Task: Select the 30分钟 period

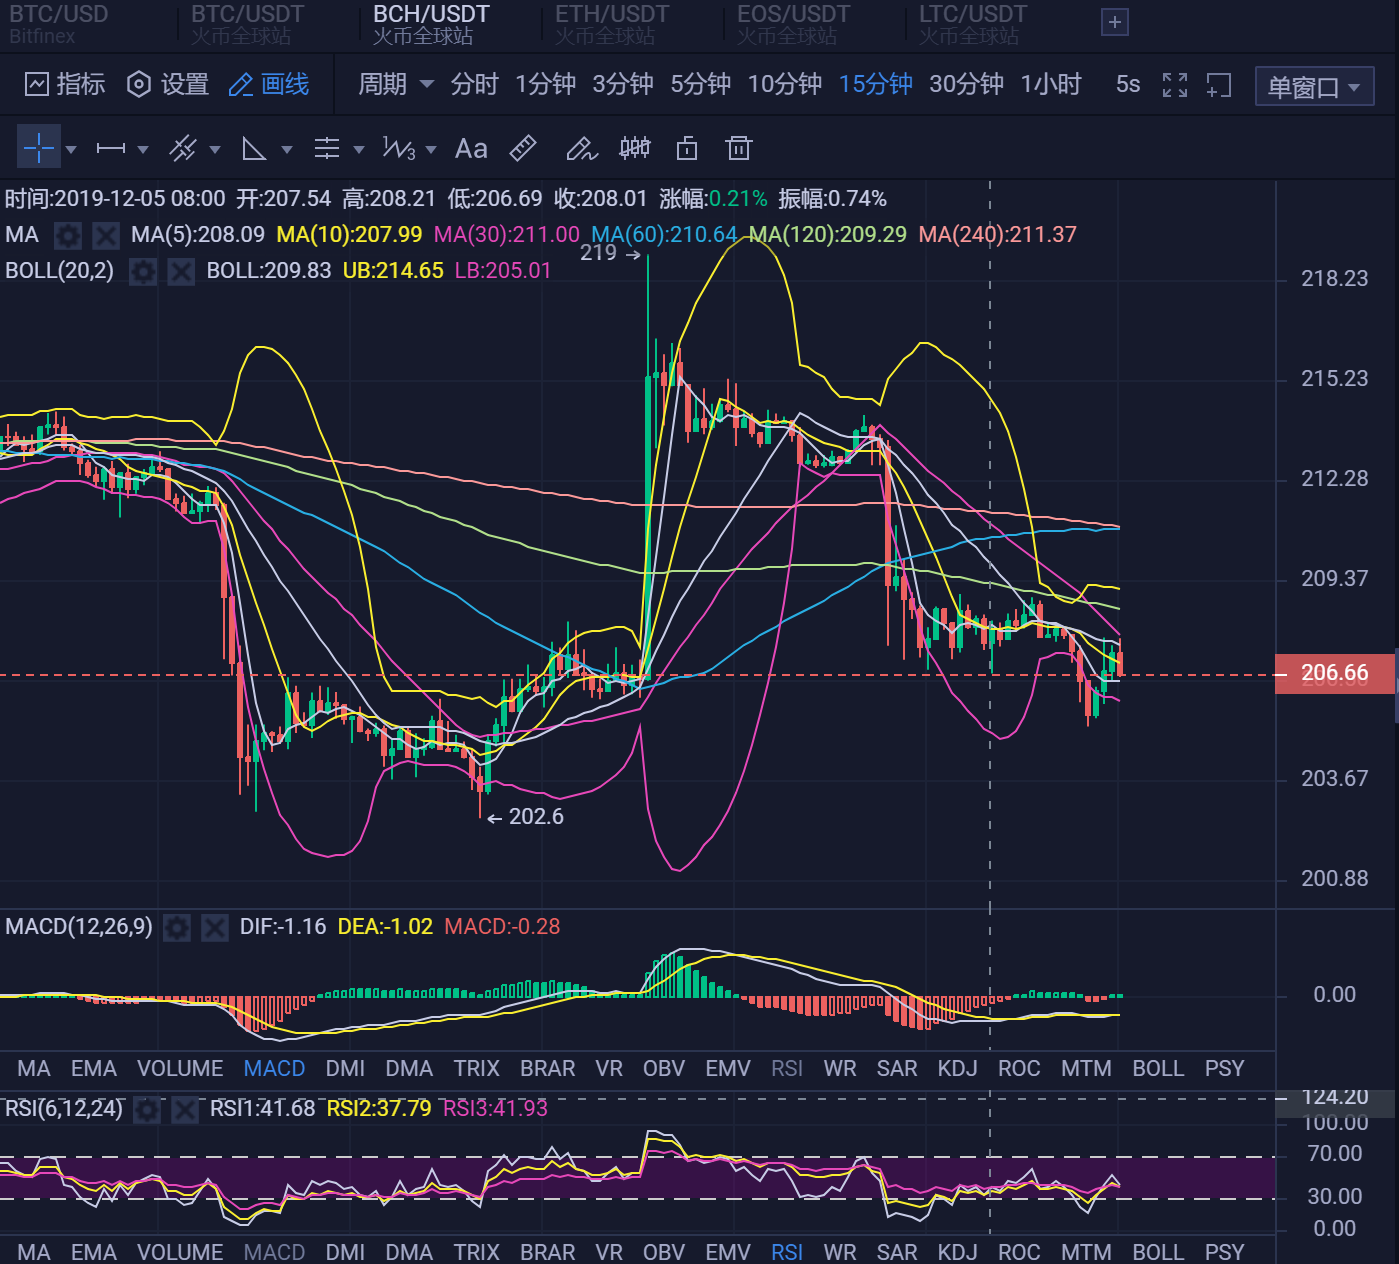Action: point(967,85)
